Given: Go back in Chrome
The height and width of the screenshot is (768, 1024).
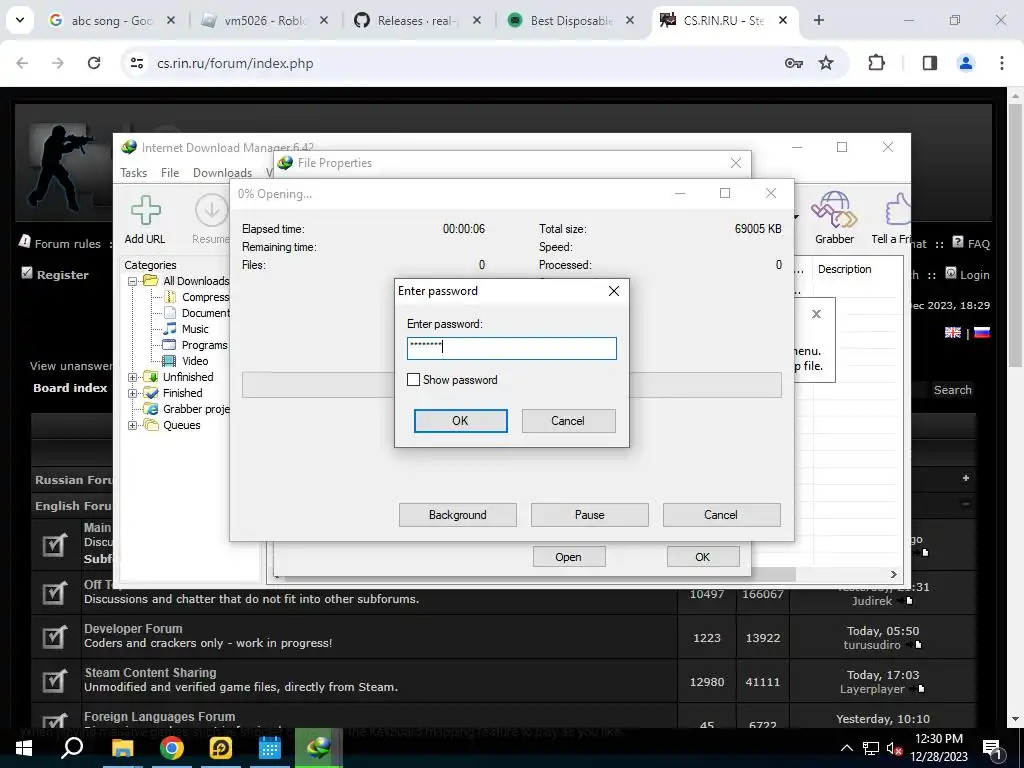Looking at the screenshot, I should tap(22, 63).
